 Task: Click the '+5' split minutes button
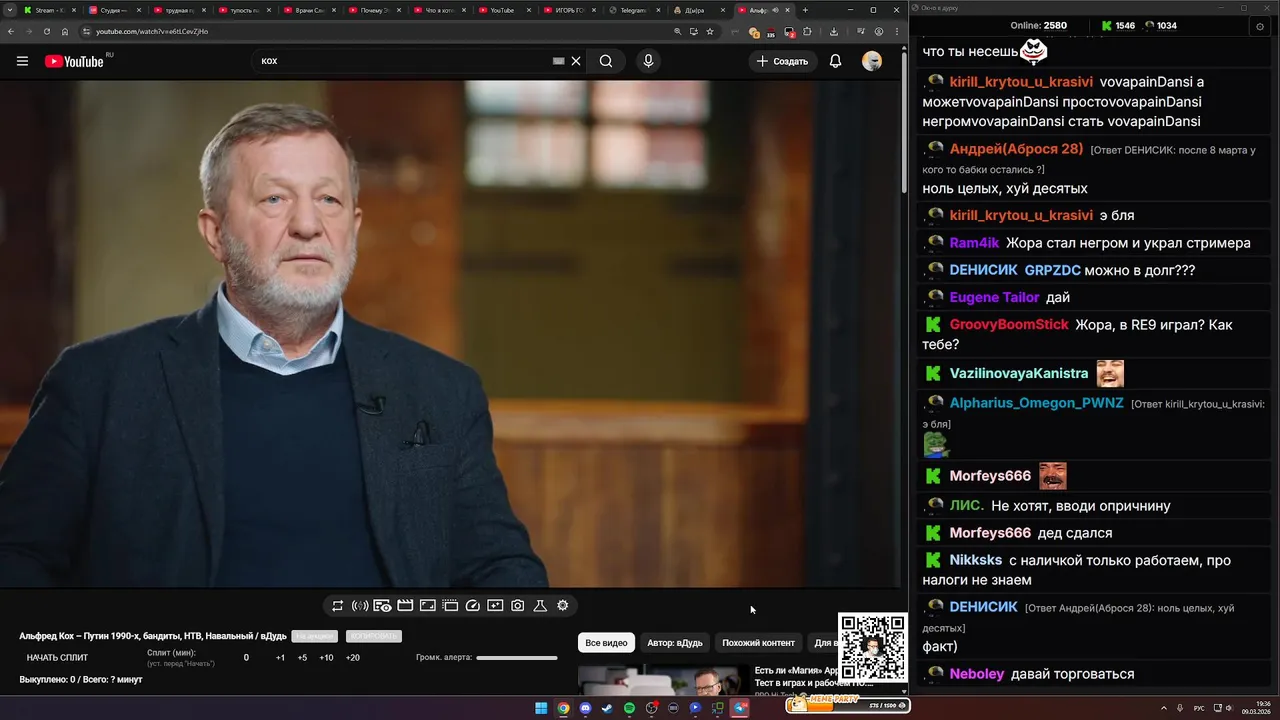pyautogui.click(x=302, y=658)
